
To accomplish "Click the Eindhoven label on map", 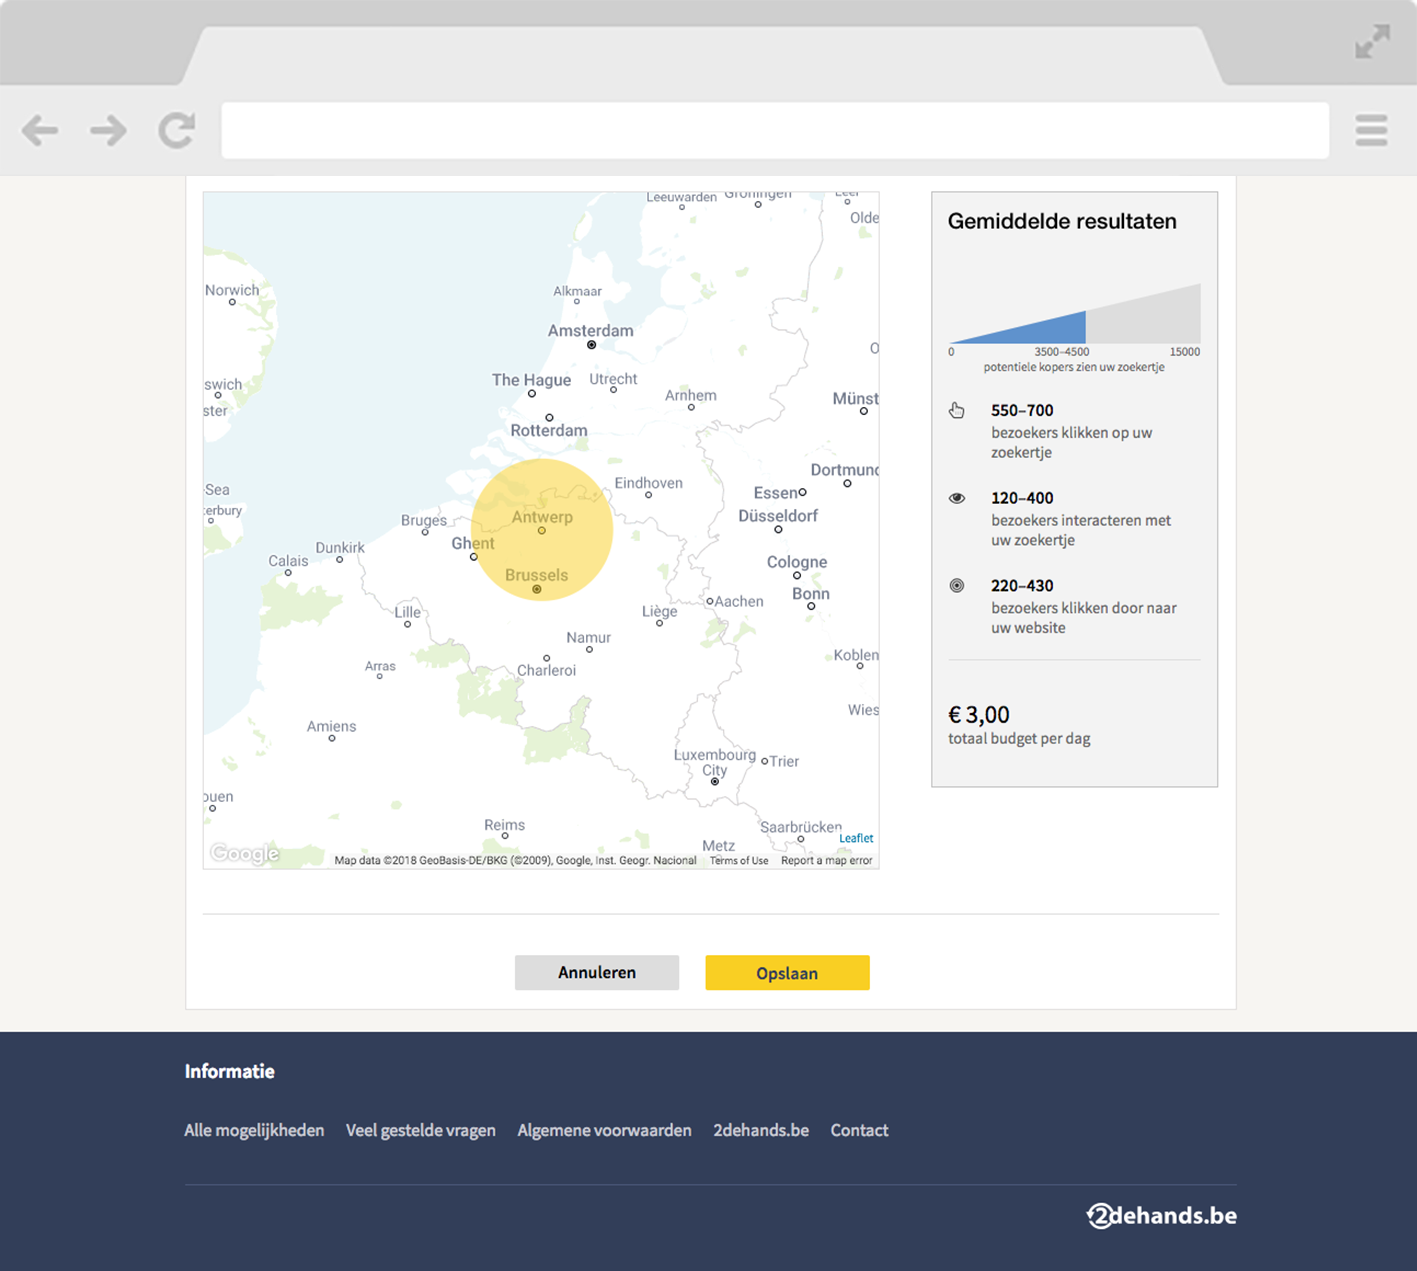I will point(648,483).
